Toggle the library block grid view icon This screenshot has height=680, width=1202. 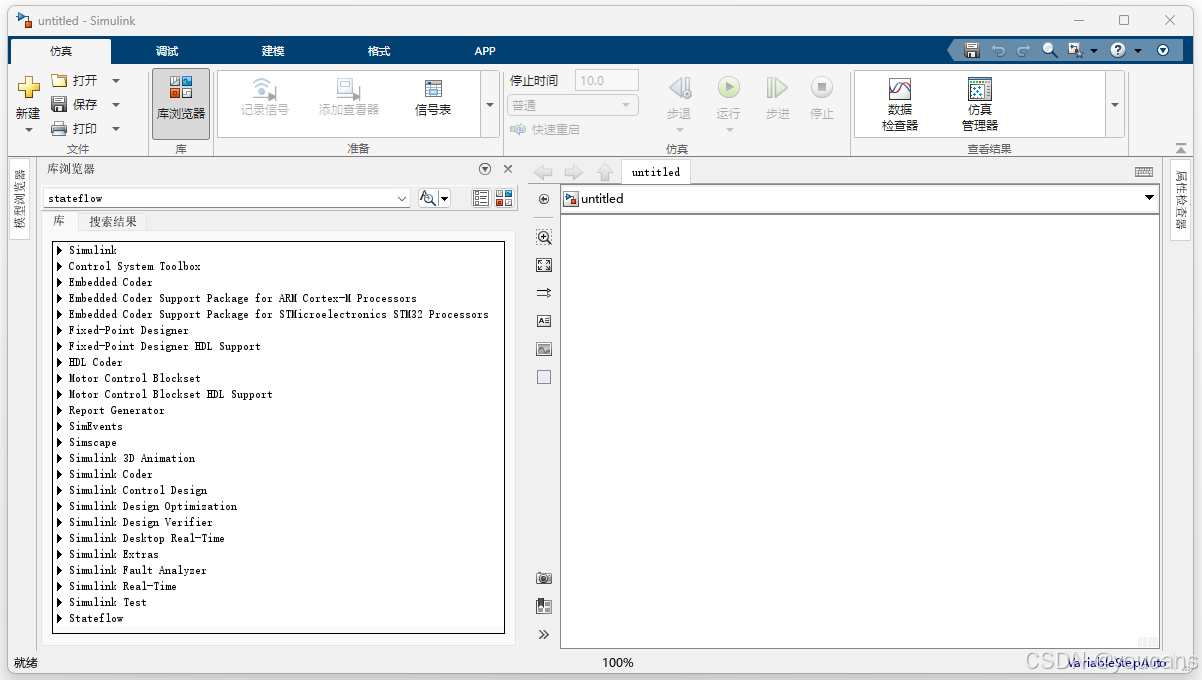(x=503, y=198)
